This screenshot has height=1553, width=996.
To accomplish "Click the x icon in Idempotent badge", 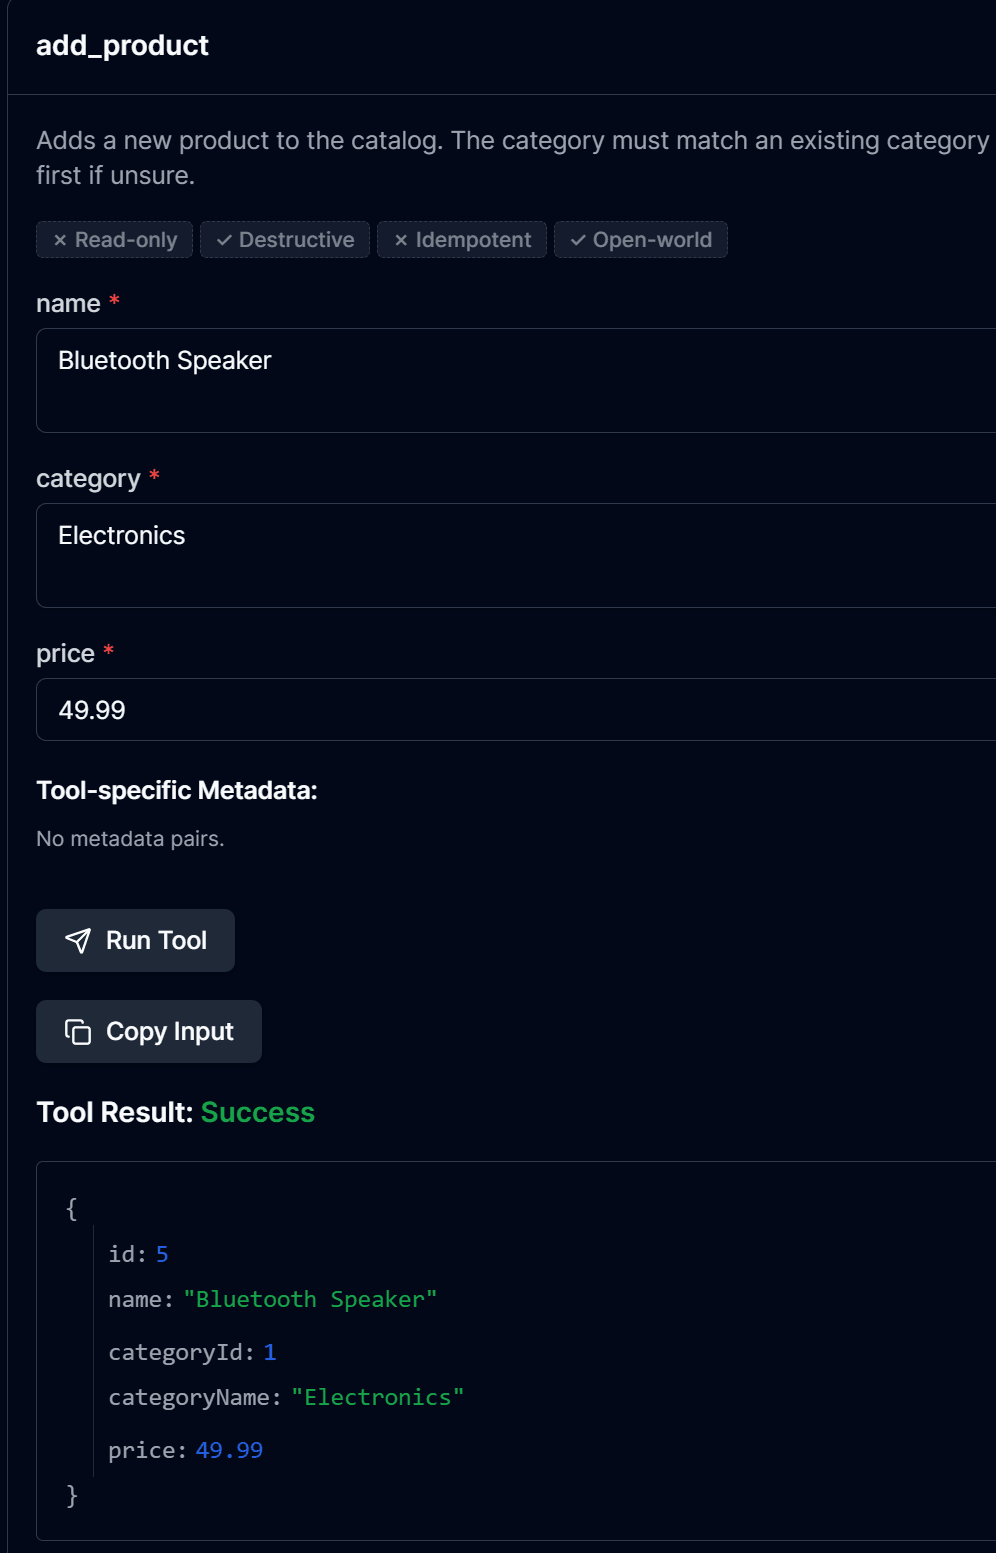I will click(401, 240).
